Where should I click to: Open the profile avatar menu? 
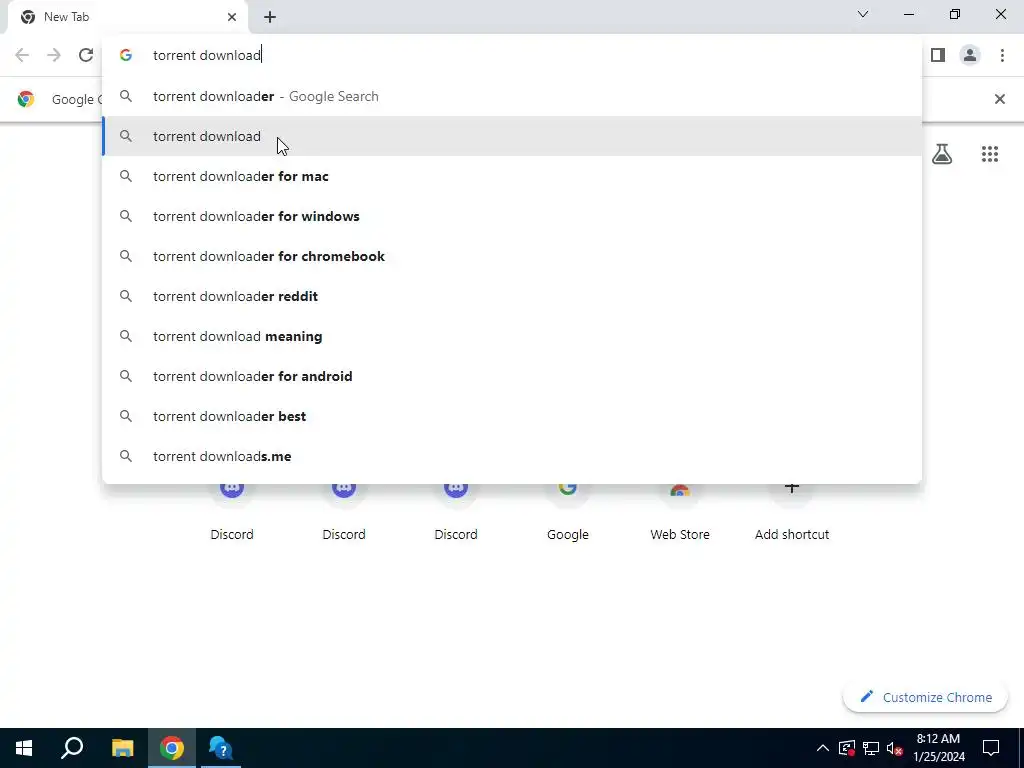(970, 55)
